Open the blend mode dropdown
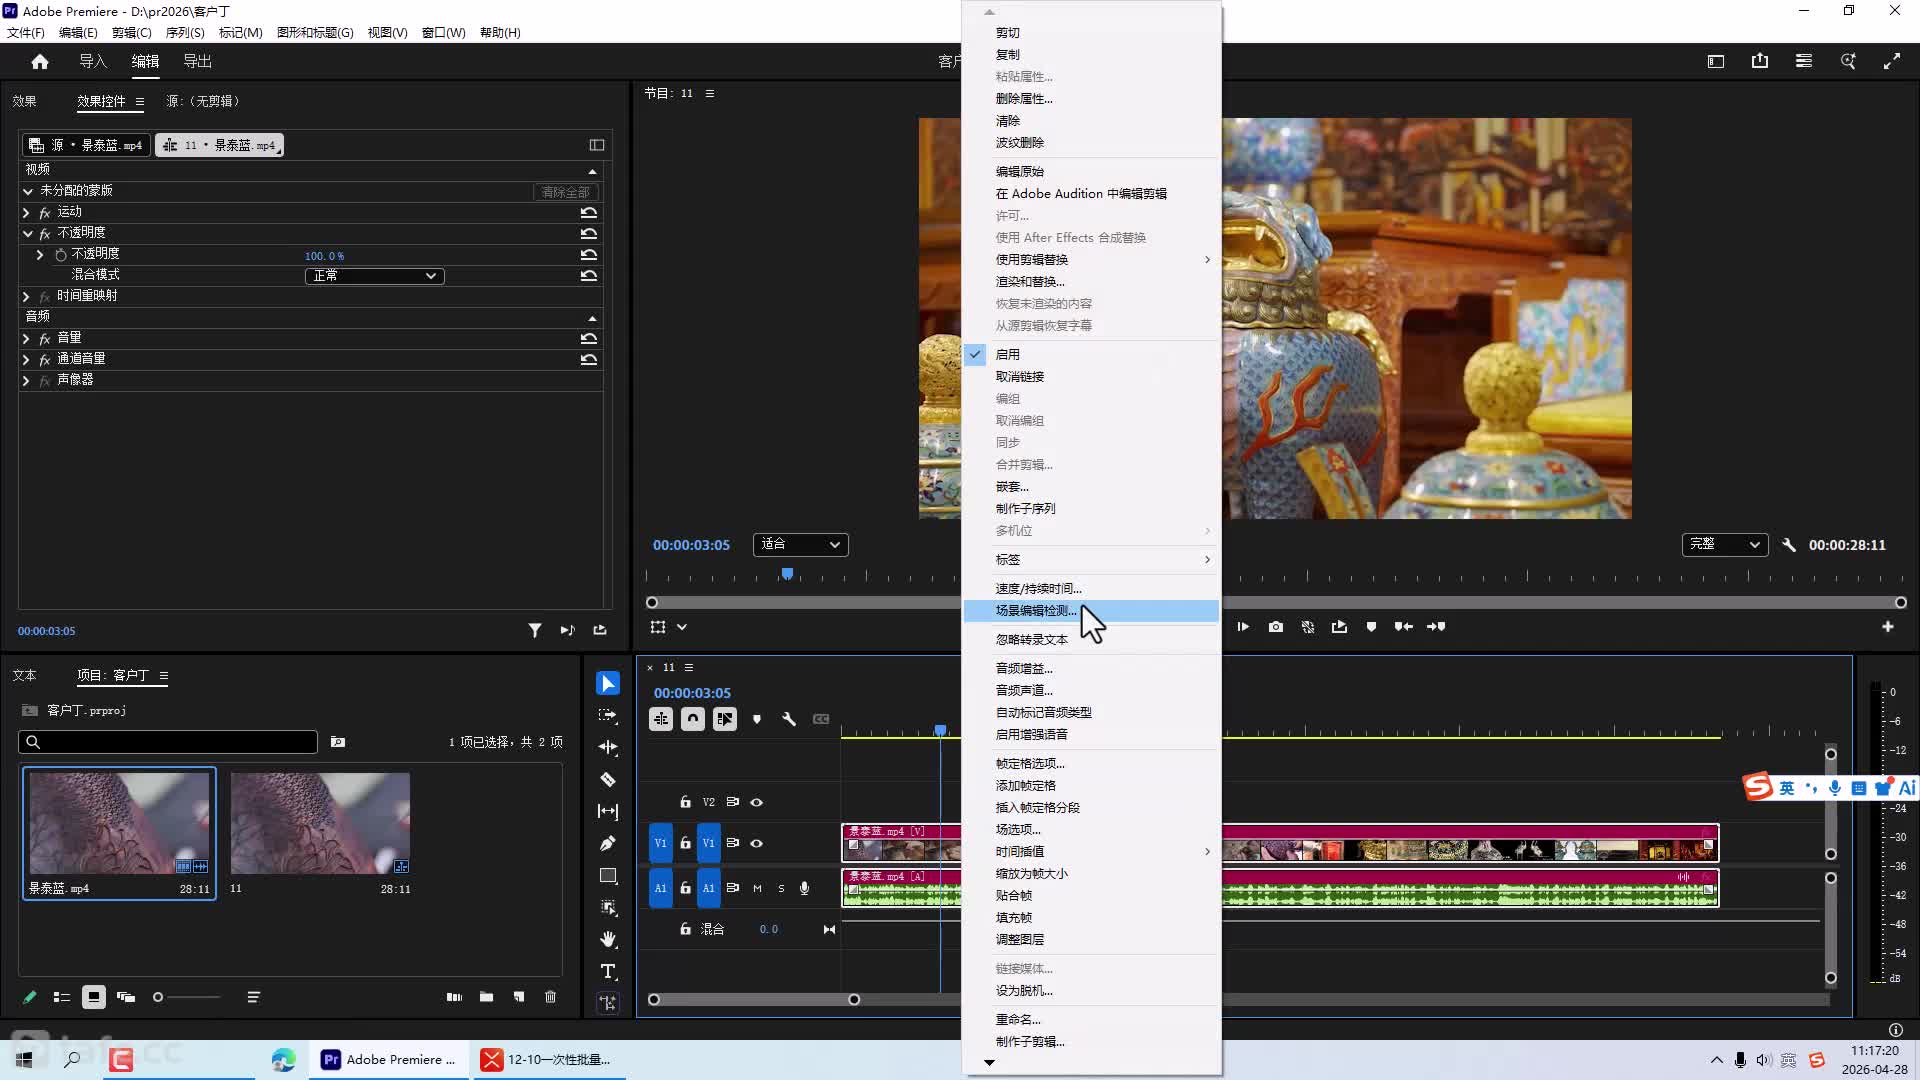 [x=374, y=276]
